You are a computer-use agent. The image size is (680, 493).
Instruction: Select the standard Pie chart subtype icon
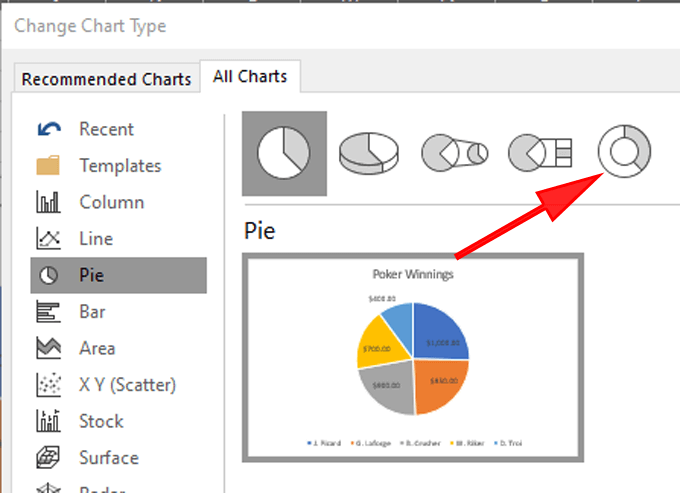coord(284,153)
